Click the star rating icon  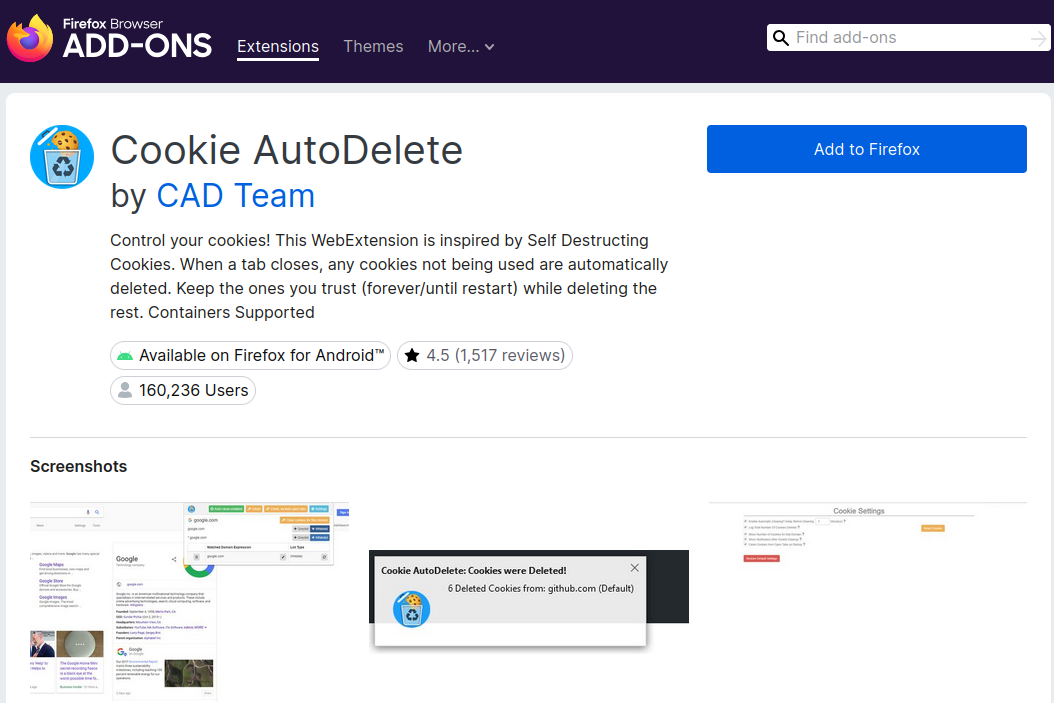[x=412, y=356]
